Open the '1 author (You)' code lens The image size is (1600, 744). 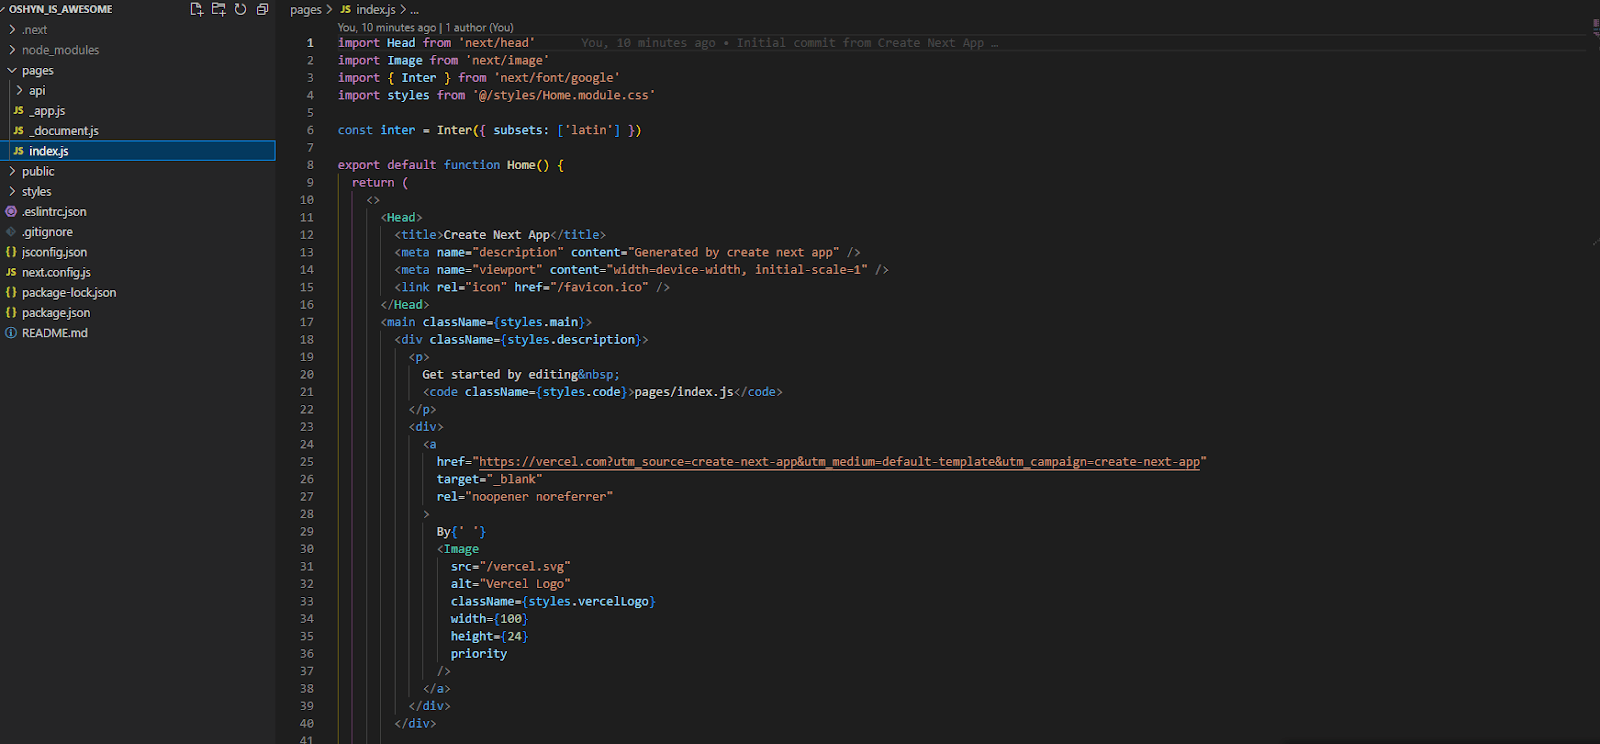479,28
